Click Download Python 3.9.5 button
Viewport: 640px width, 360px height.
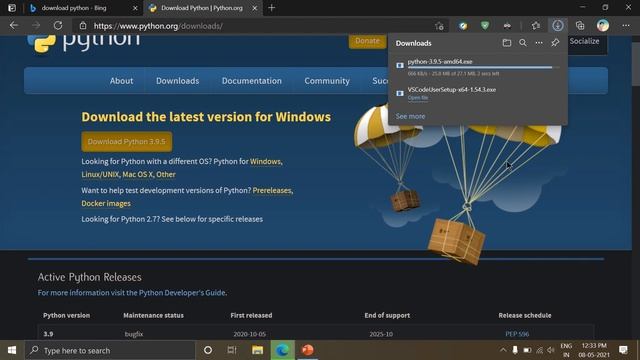pos(127,142)
